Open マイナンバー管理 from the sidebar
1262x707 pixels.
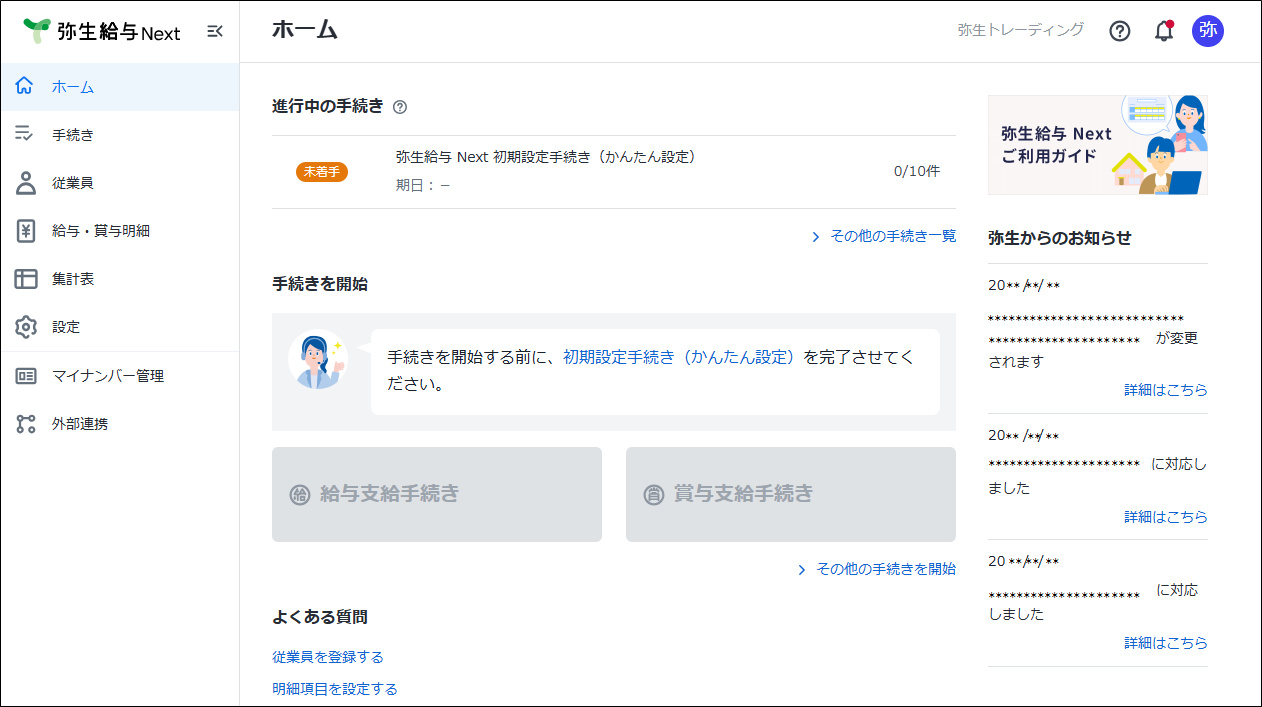click(x=120, y=376)
